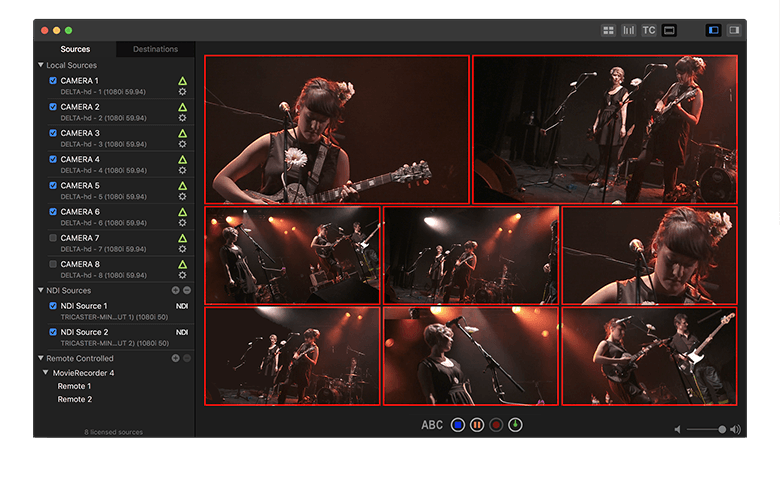Image resolution: width=780 pixels, height=485 pixels.
Task: Enable the CAMERA 7 checkbox
Action: click(53, 238)
